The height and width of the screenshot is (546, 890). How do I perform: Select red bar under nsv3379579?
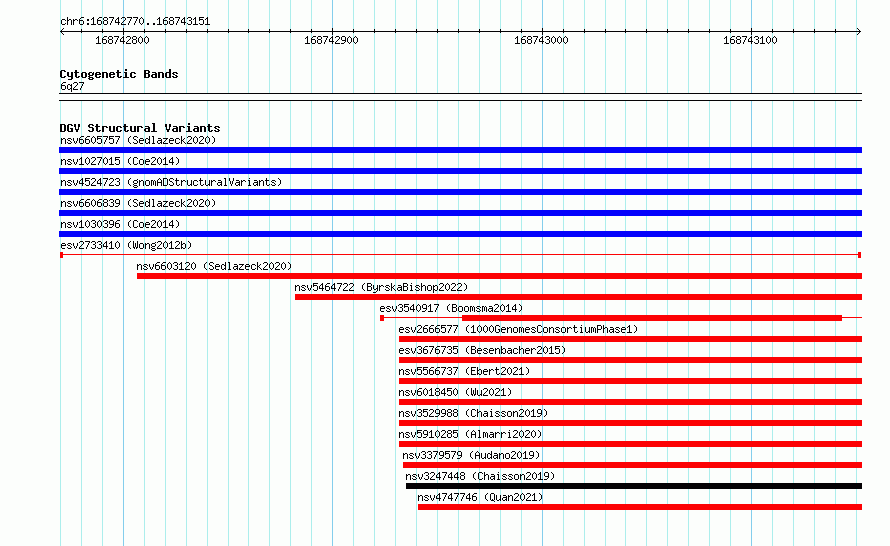pyautogui.click(x=632, y=465)
